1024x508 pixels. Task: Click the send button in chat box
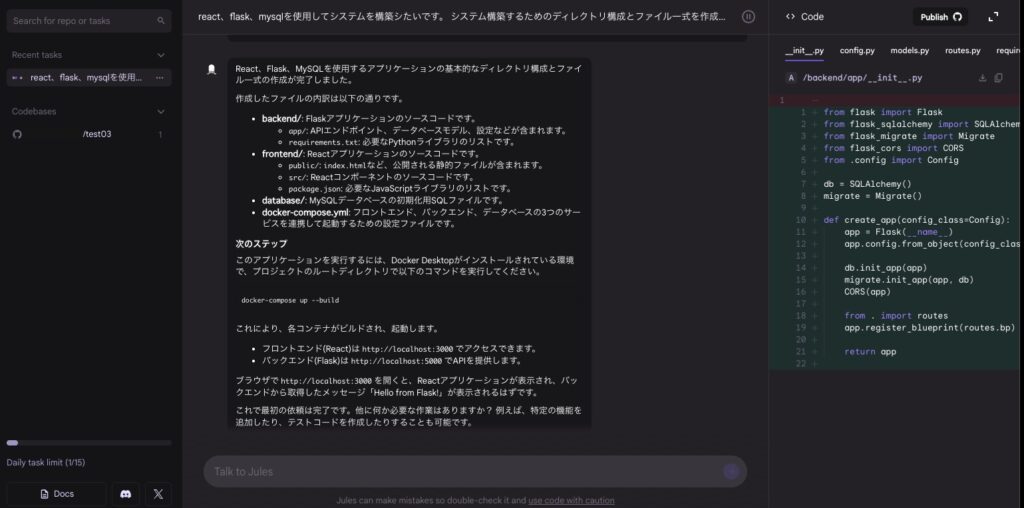pos(731,471)
